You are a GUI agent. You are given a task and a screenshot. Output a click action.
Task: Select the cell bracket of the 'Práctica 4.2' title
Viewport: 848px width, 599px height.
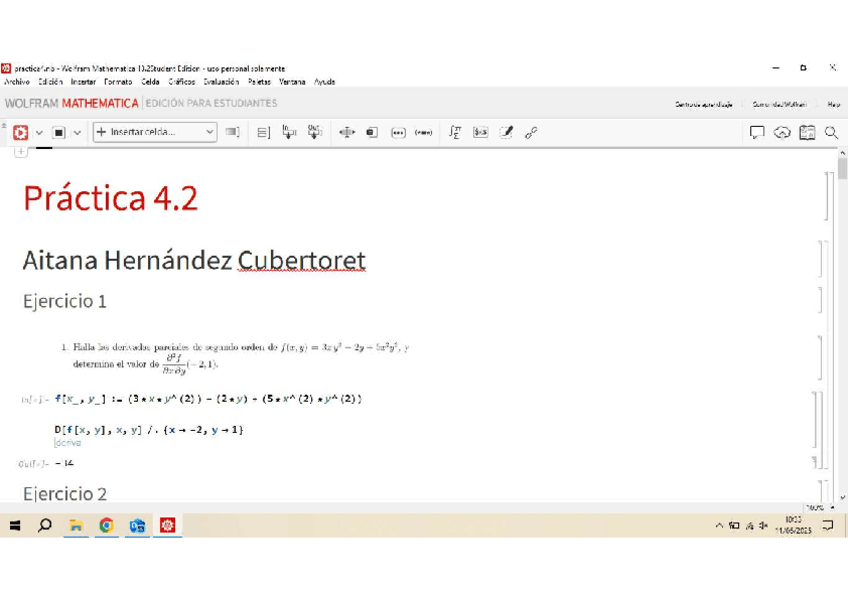pyautogui.click(x=827, y=196)
